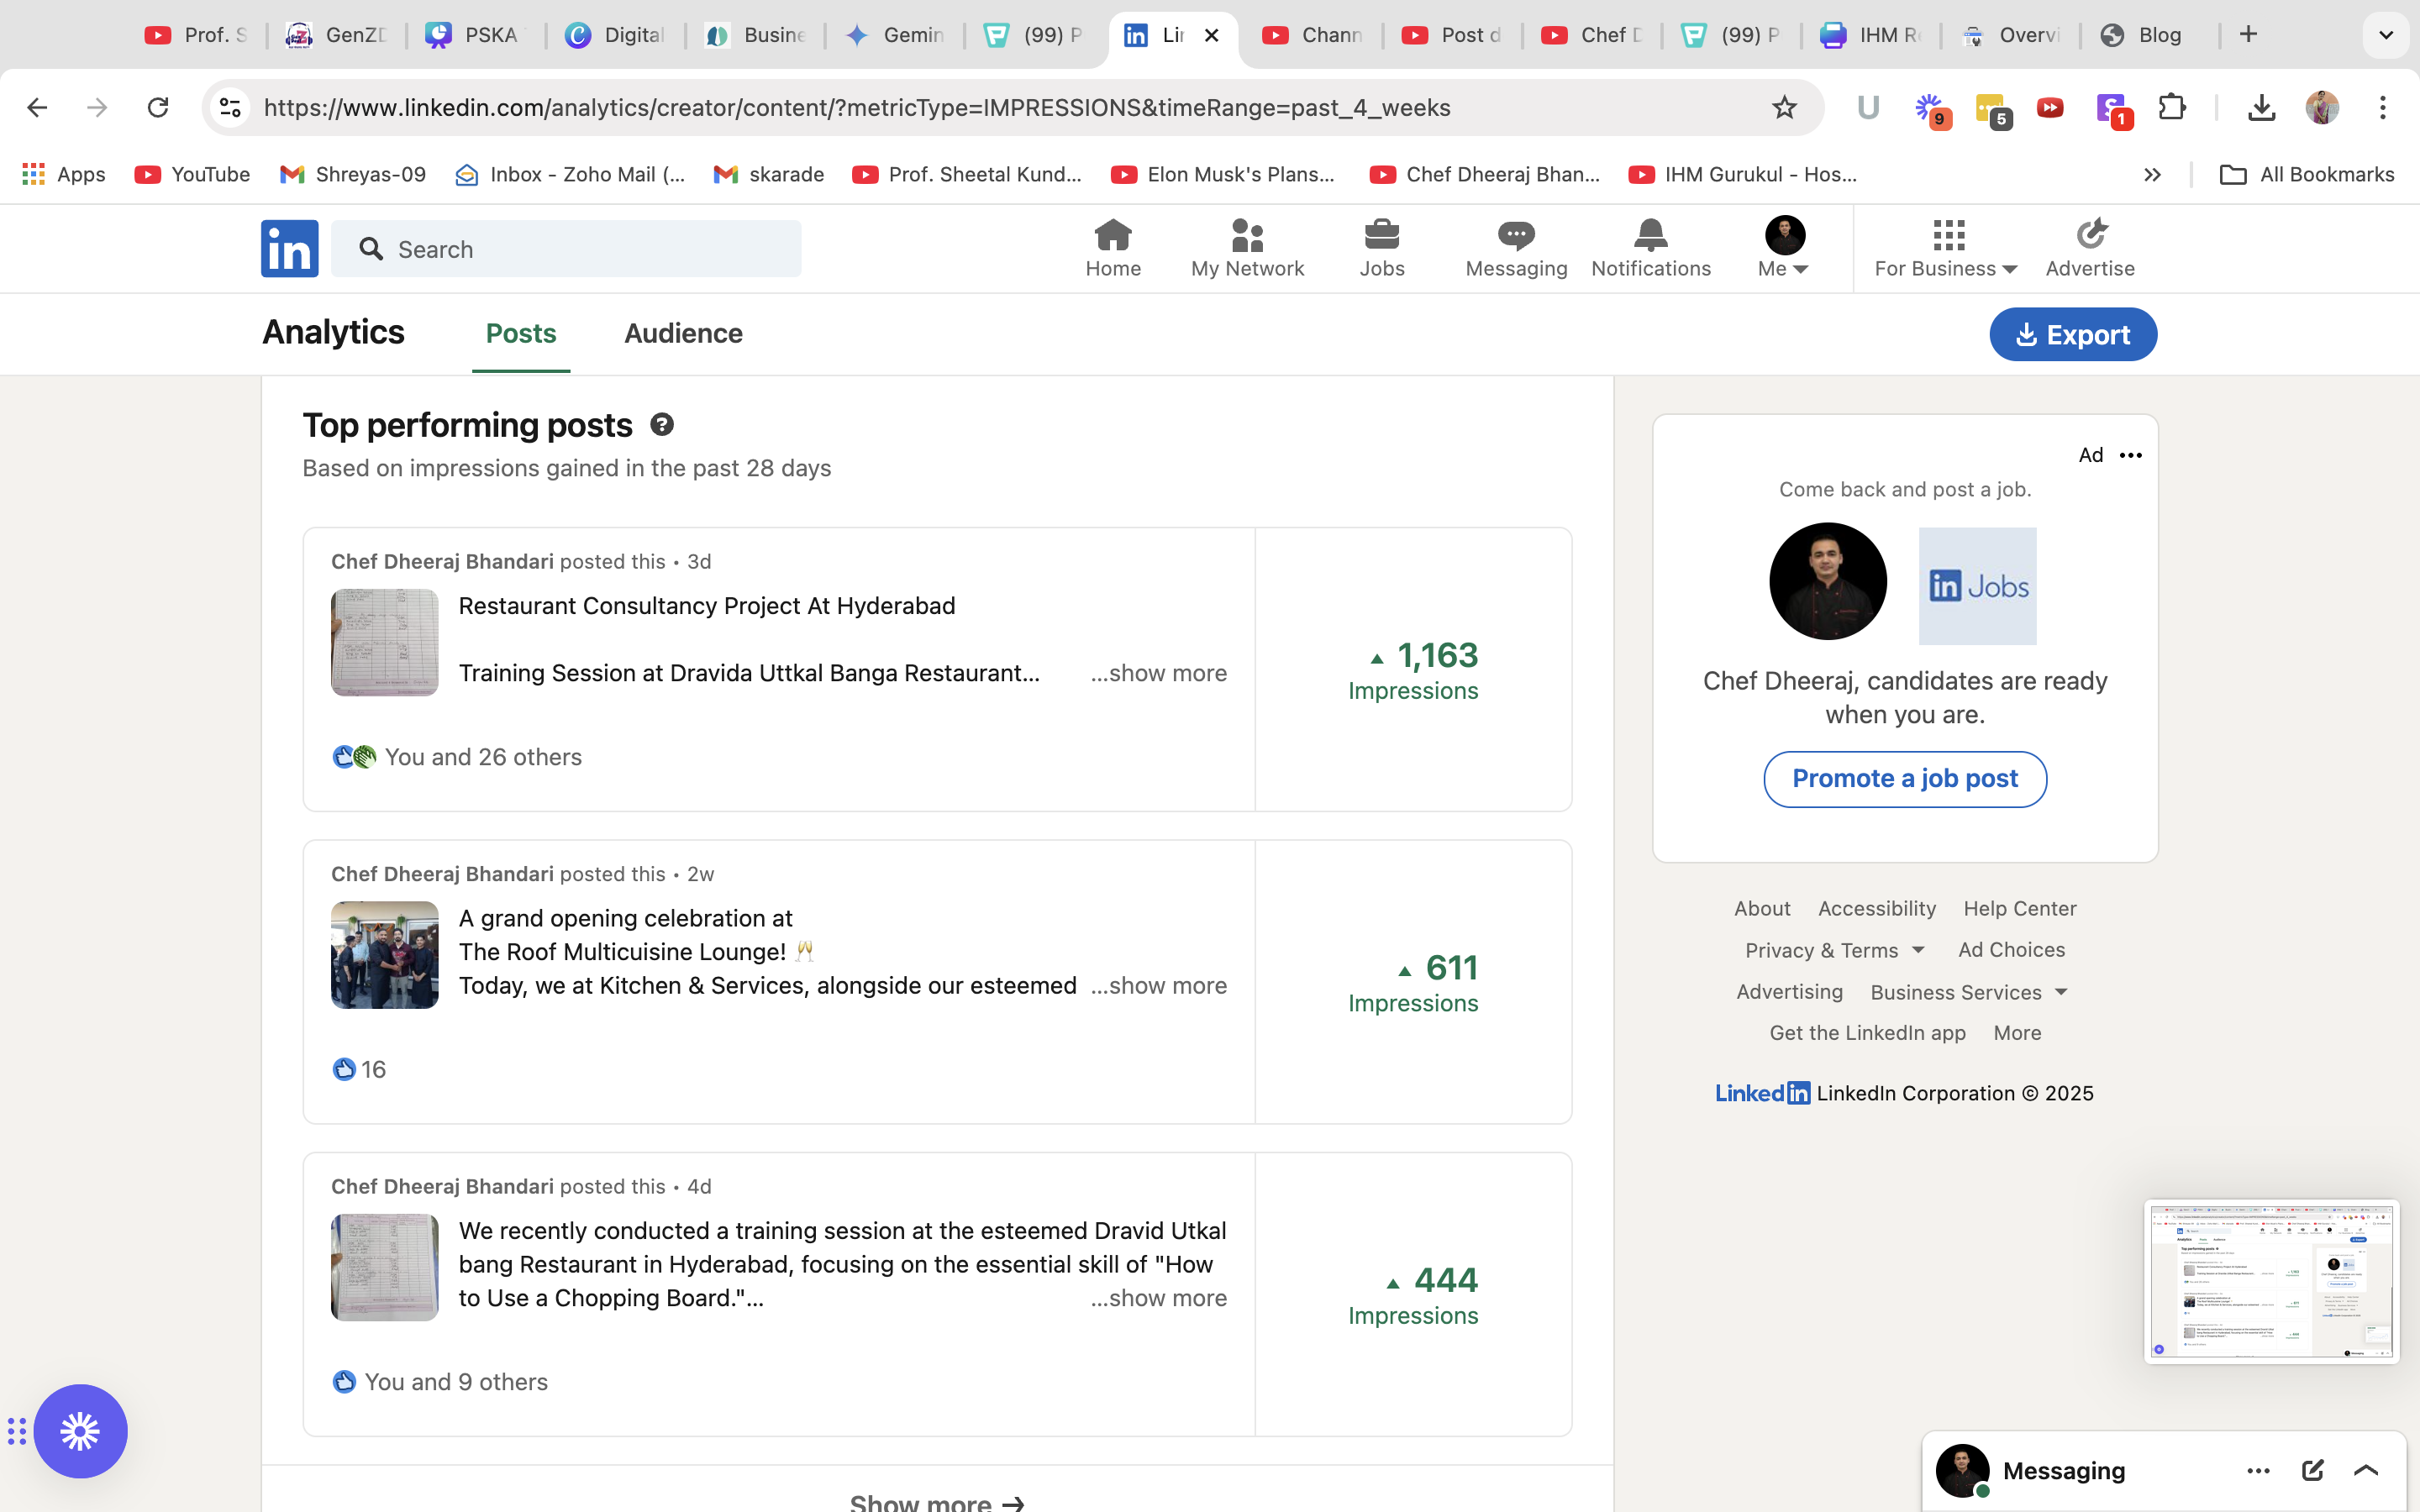This screenshot has height=1512, width=2420.
Task: Open the screenshot preview thumbnail
Action: [2271, 1281]
